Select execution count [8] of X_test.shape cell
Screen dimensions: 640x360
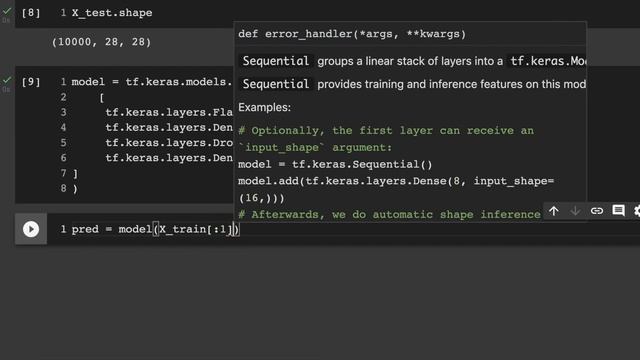[31, 13]
